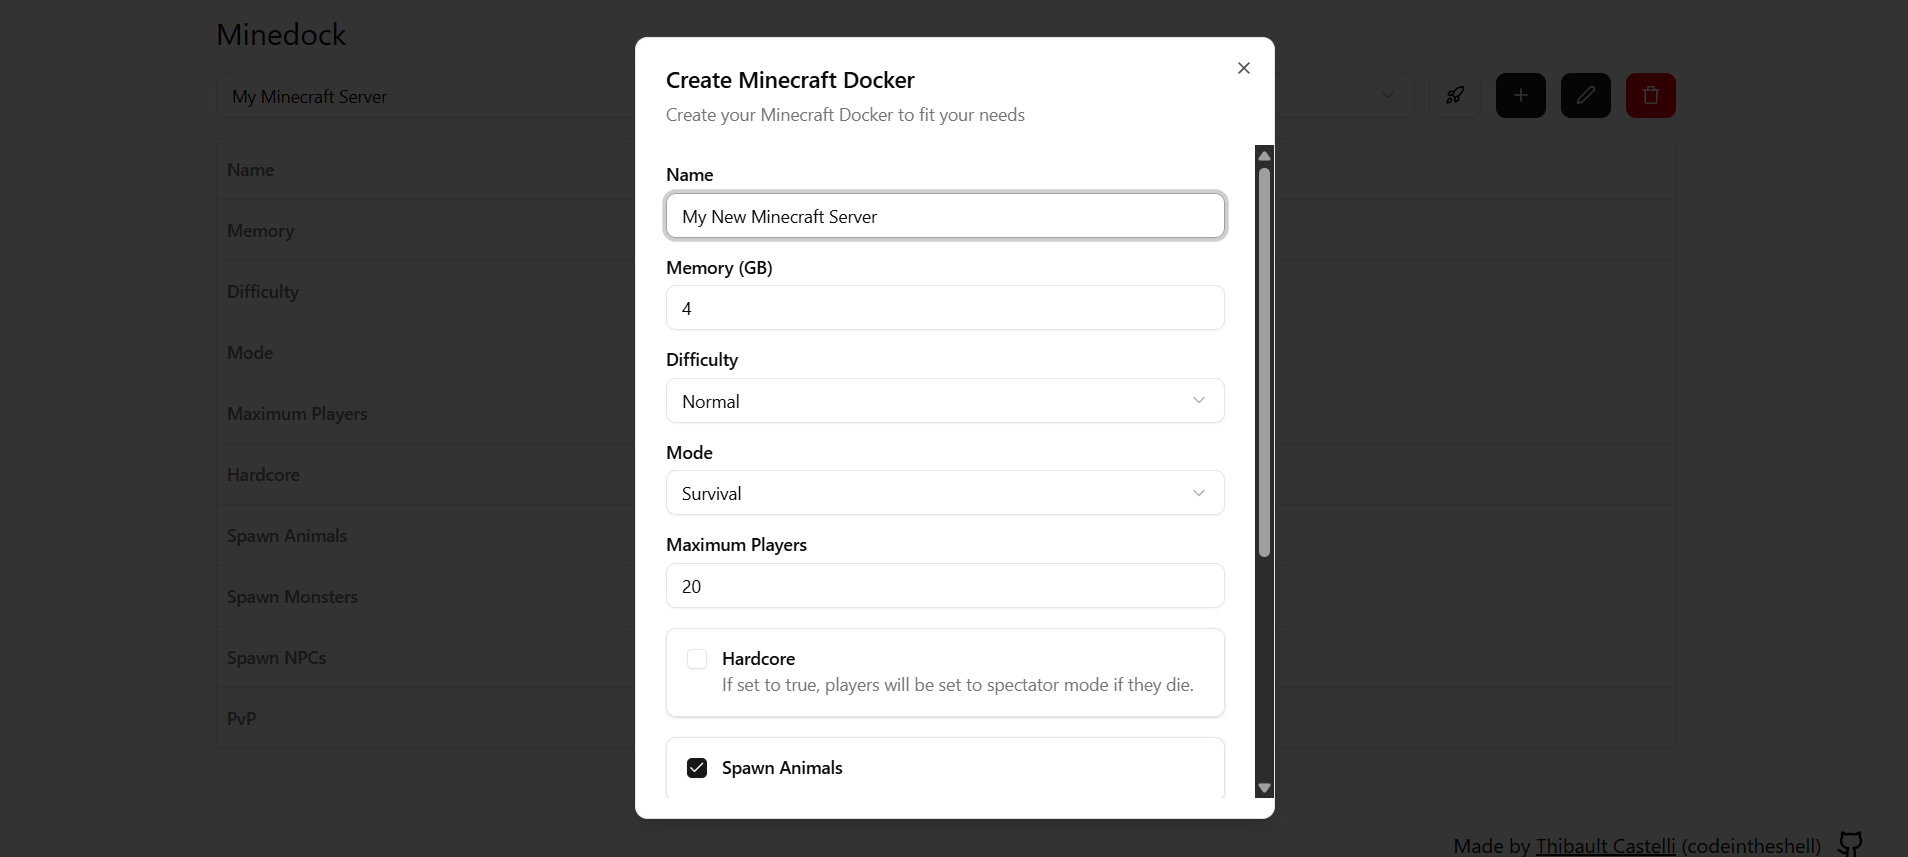This screenshot has width=1908, height=857.
Task: Click the dialog vertical scrollbar thumb
Action: tap(1264, 362)
